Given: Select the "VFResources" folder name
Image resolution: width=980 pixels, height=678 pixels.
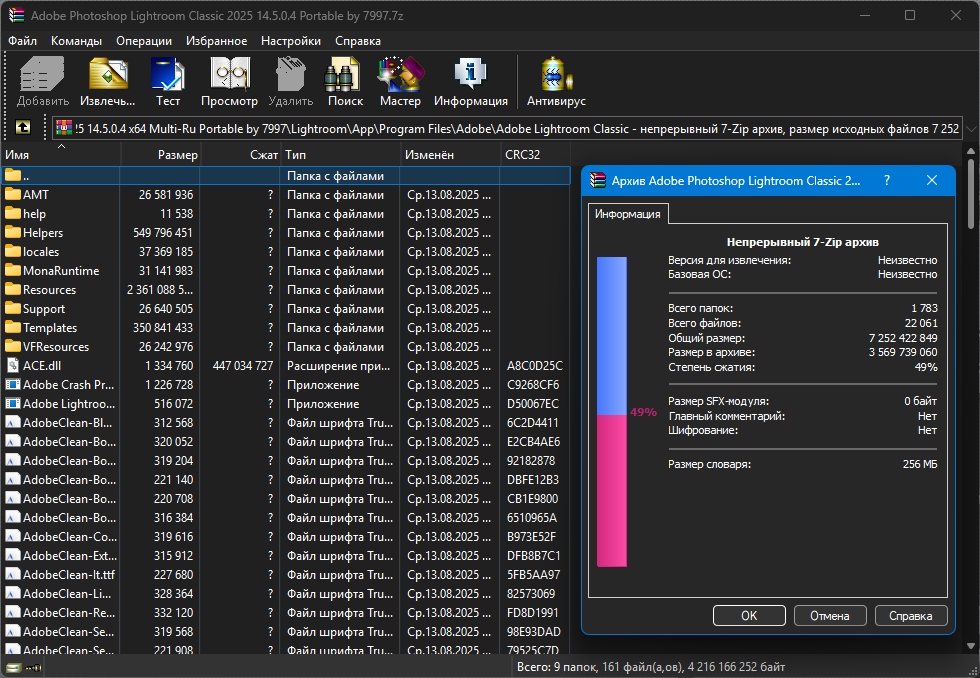Looking at the screenshot, I should point(56,347).
